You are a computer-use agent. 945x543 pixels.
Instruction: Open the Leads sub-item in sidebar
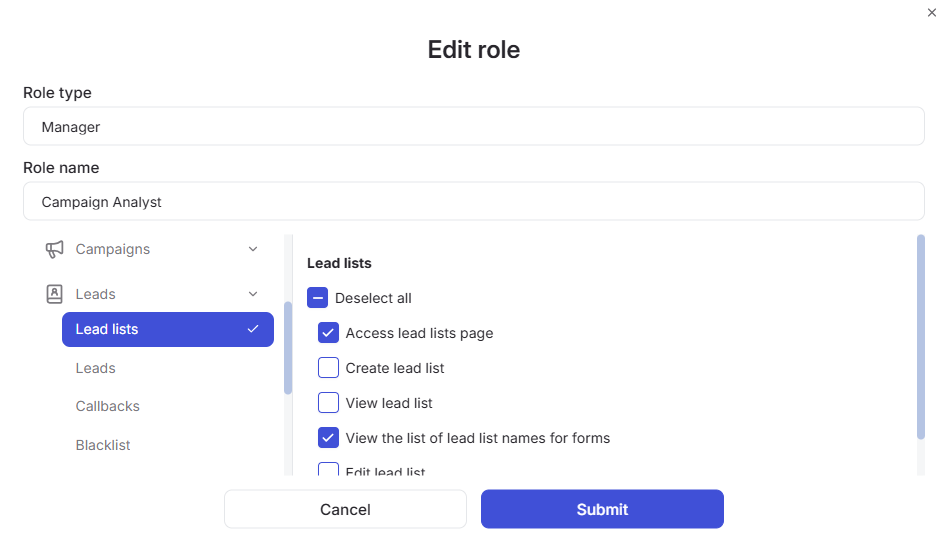tap(95, 368)
